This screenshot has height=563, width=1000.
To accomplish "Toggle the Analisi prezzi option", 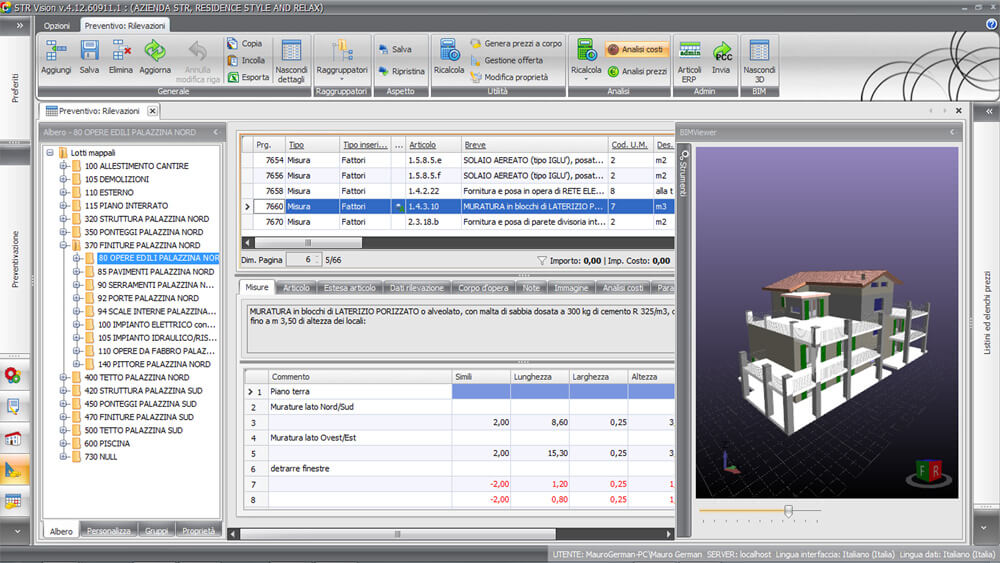I will [637, 71].
